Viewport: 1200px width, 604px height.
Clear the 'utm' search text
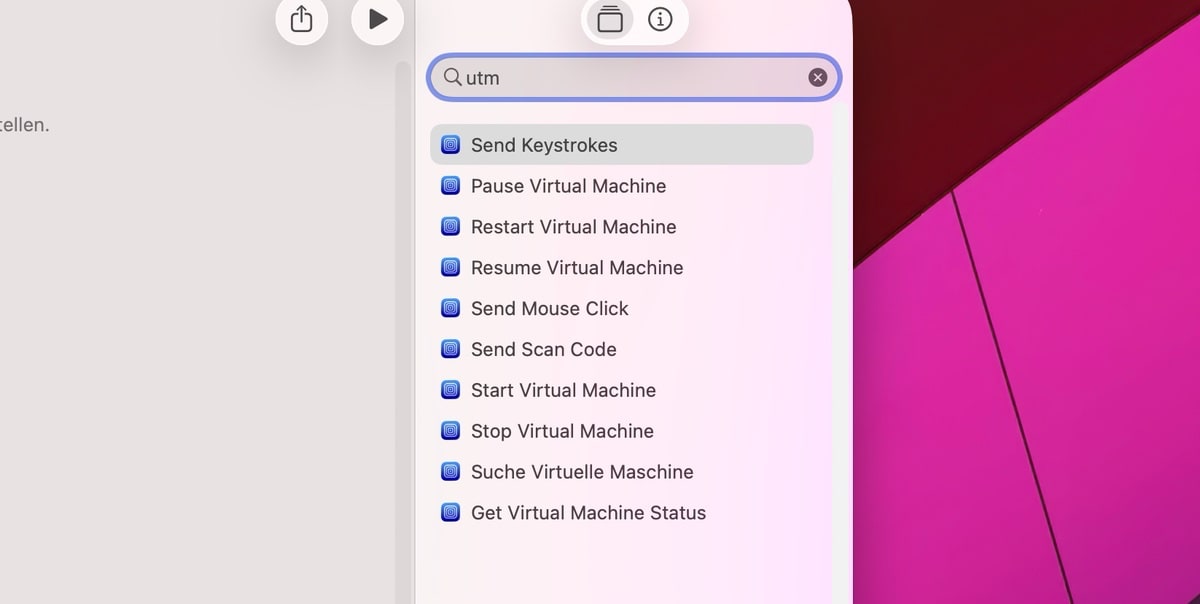coord(818,78)
